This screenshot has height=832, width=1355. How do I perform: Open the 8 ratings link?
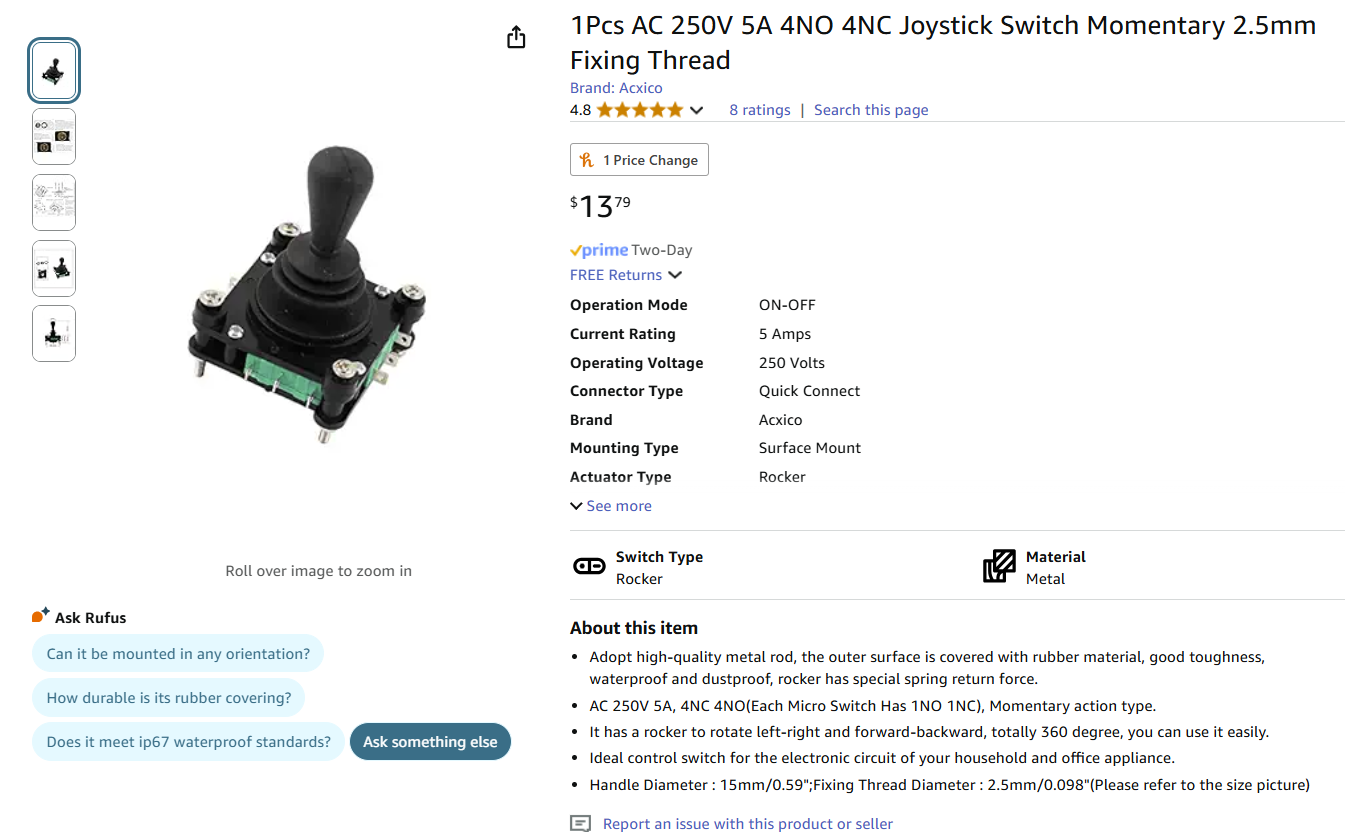point(760,110)
